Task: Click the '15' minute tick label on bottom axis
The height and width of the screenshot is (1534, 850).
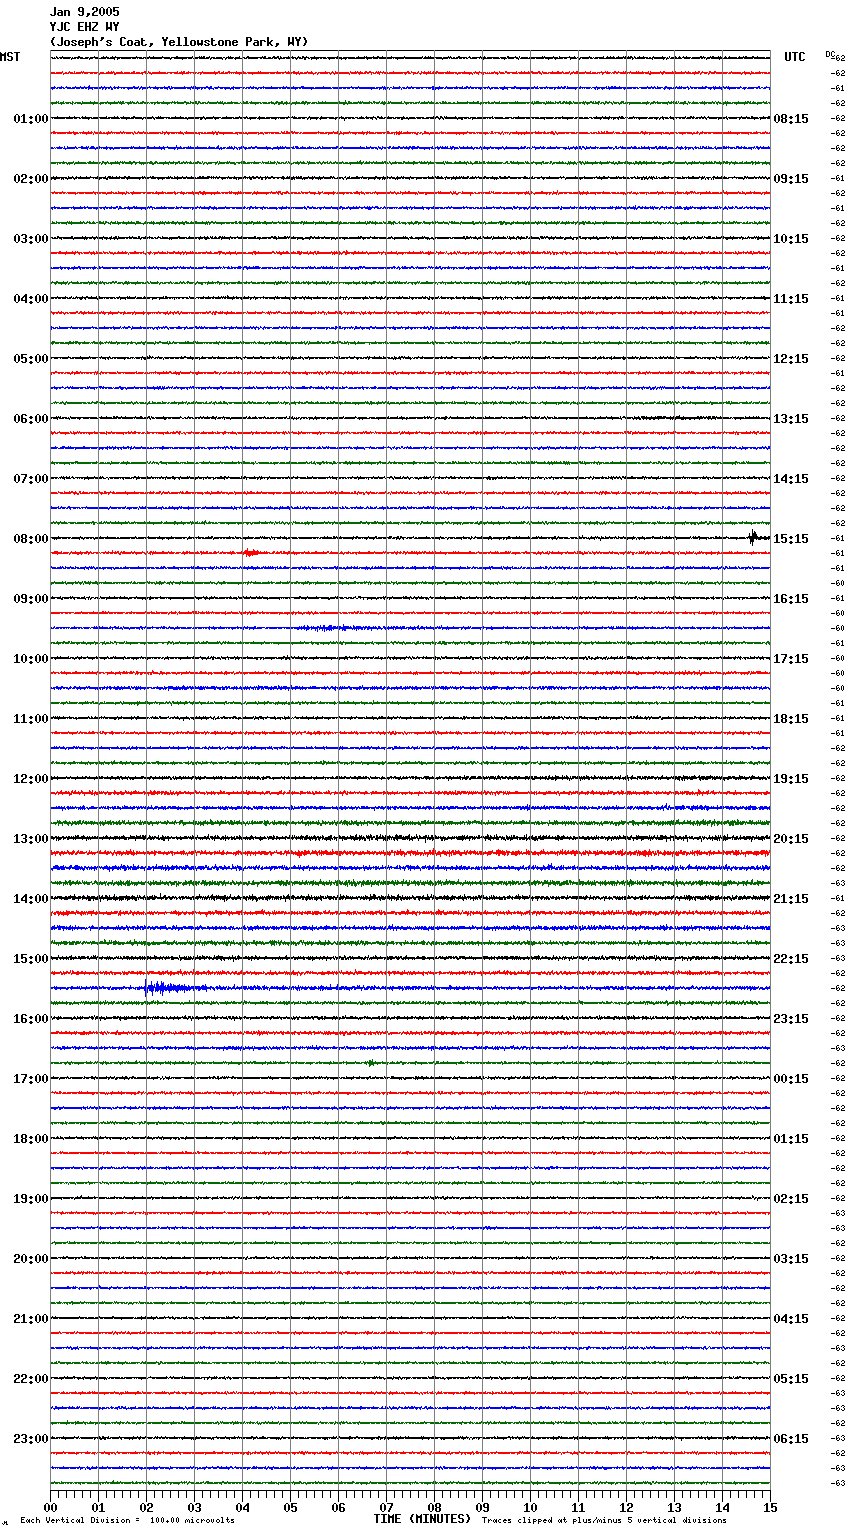Action: pos(769,1507)
